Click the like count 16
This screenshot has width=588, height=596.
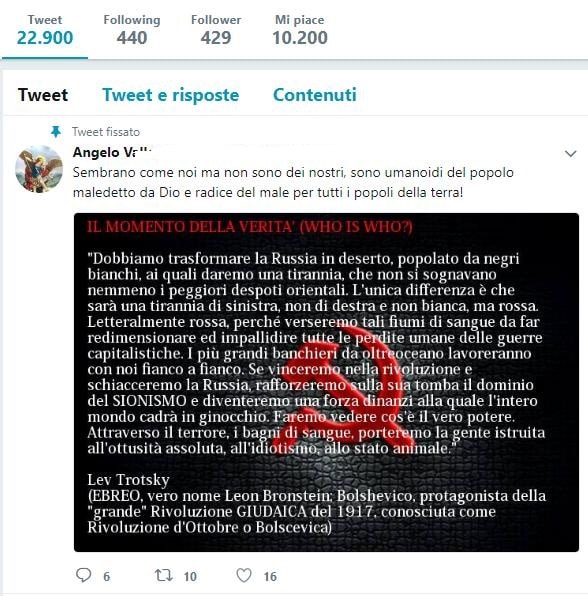click(x=270, y=577)
